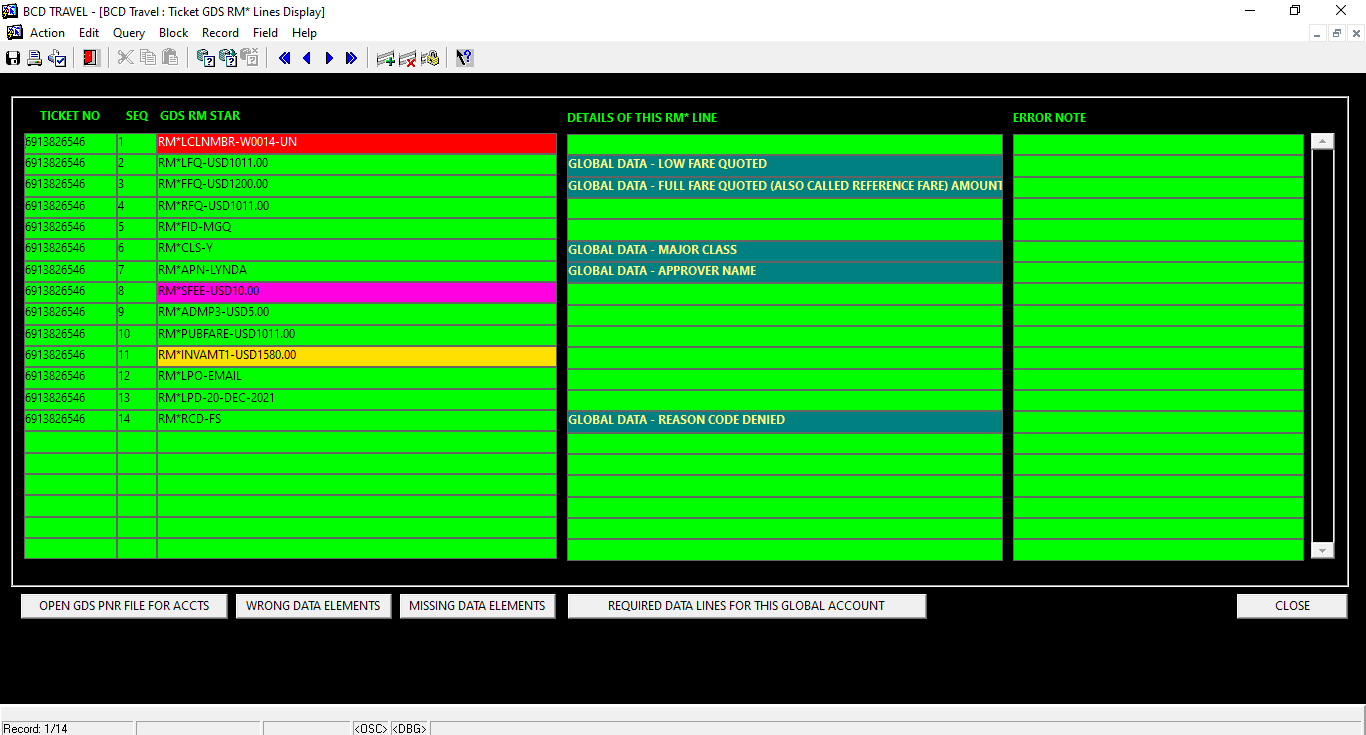
Task: Click the MISSING DATA ELEMENTS button
Action: 477,606
